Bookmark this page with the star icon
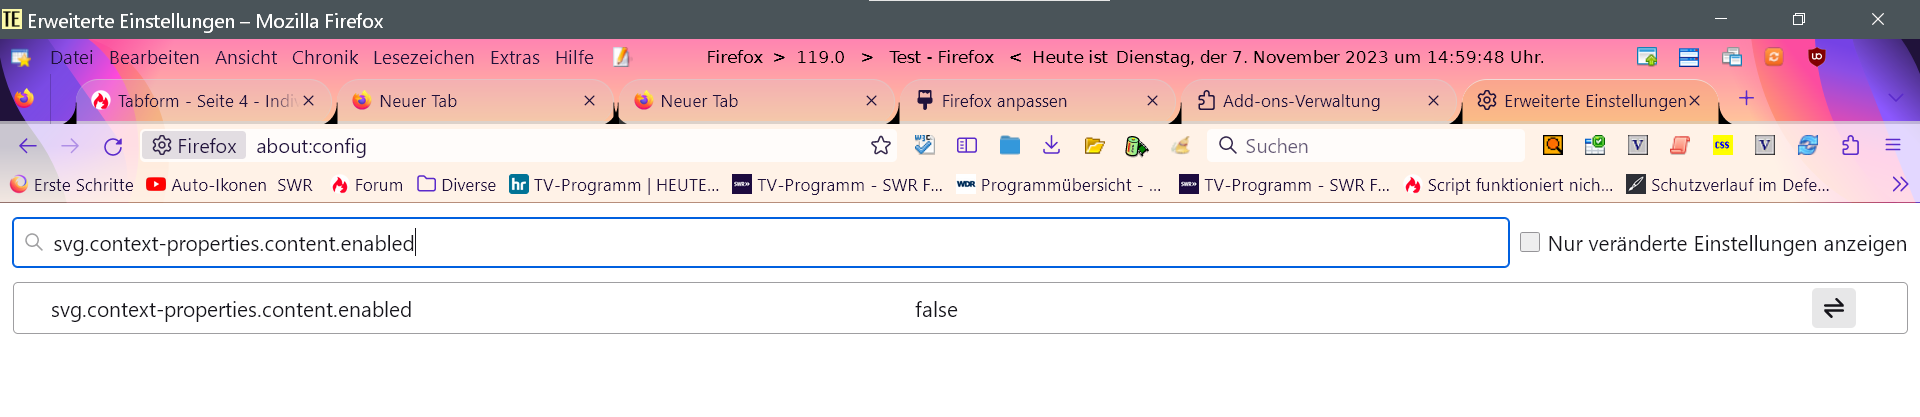The image size is (1920, 417). 880,146
